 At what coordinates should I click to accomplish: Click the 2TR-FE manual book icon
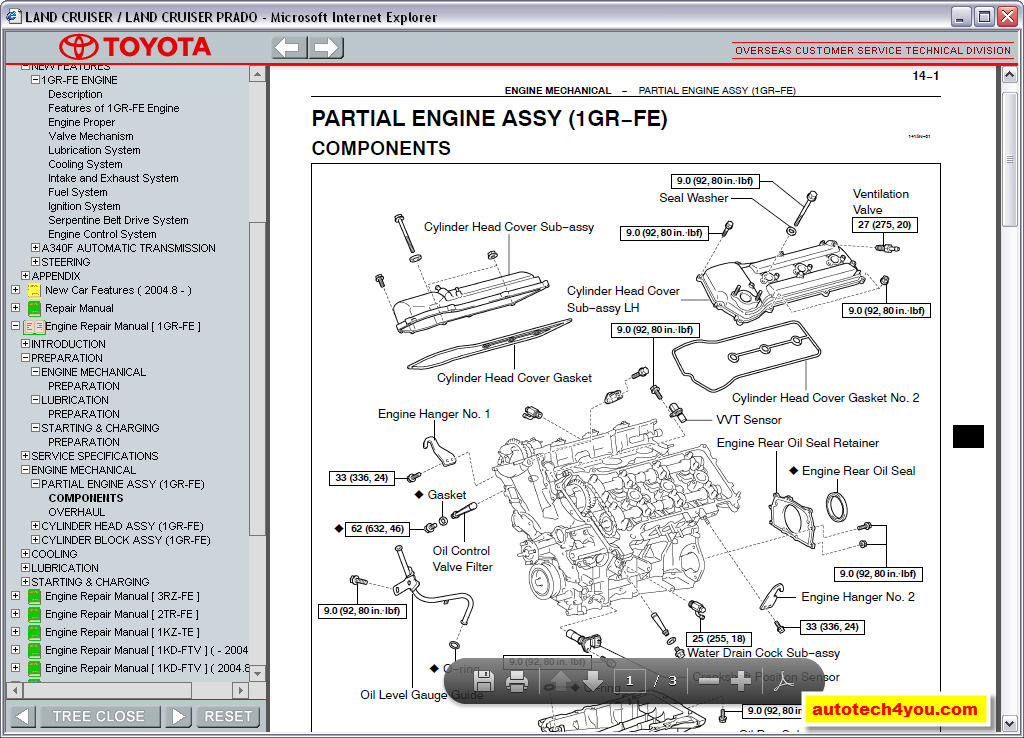tap(35, 615)
